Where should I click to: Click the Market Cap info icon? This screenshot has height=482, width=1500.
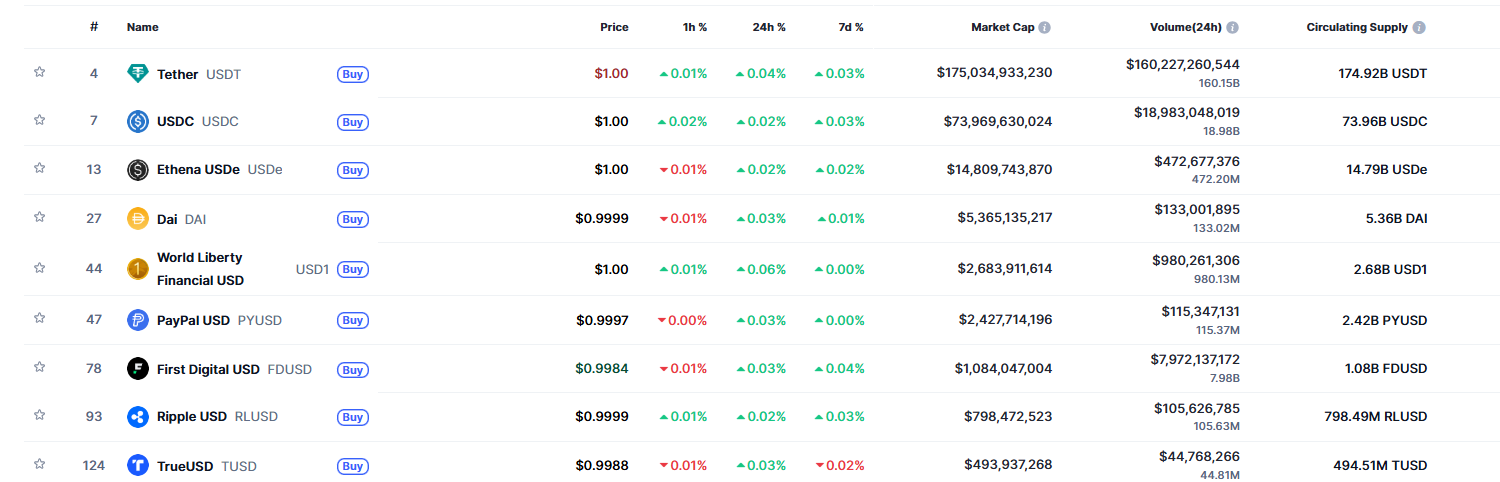pyautogui.click(x=1044, y=27)
